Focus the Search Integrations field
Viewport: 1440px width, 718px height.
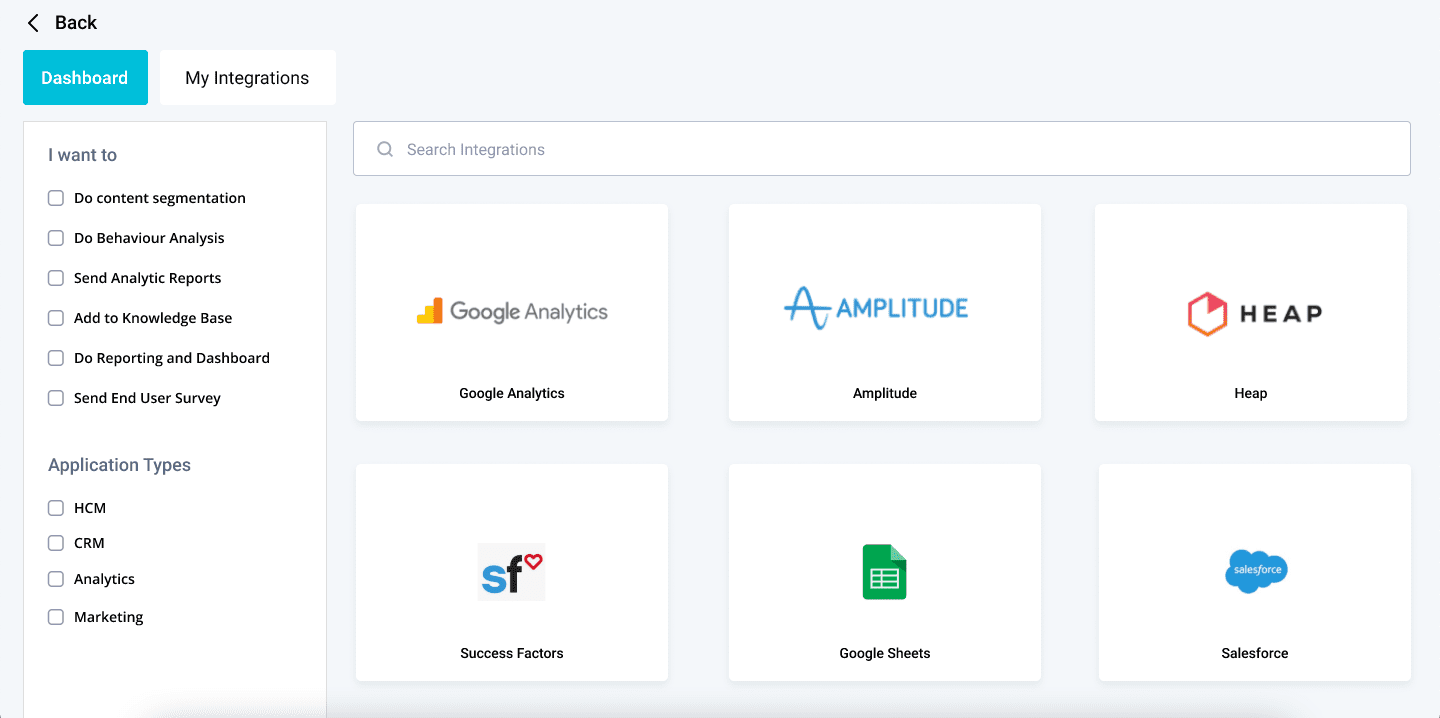(882, 149)
